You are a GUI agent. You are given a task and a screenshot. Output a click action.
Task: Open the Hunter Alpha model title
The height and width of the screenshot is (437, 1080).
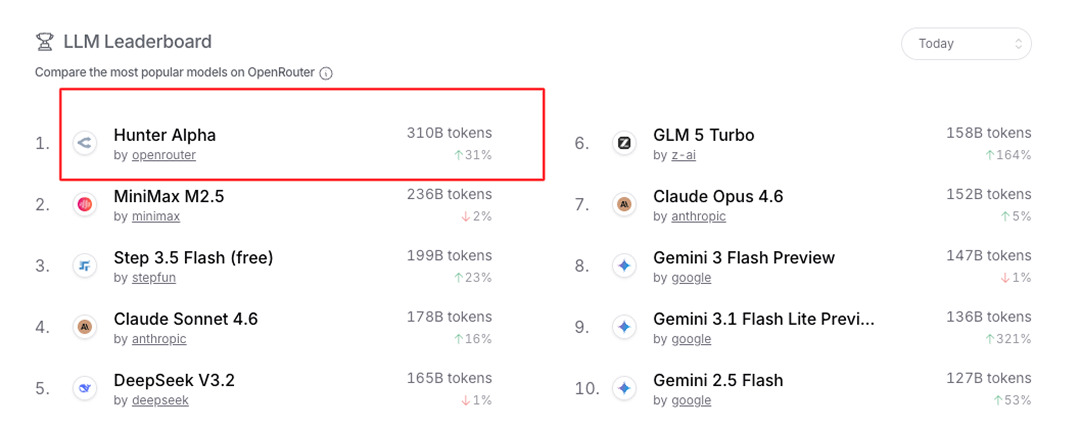[x=165, y=135]
